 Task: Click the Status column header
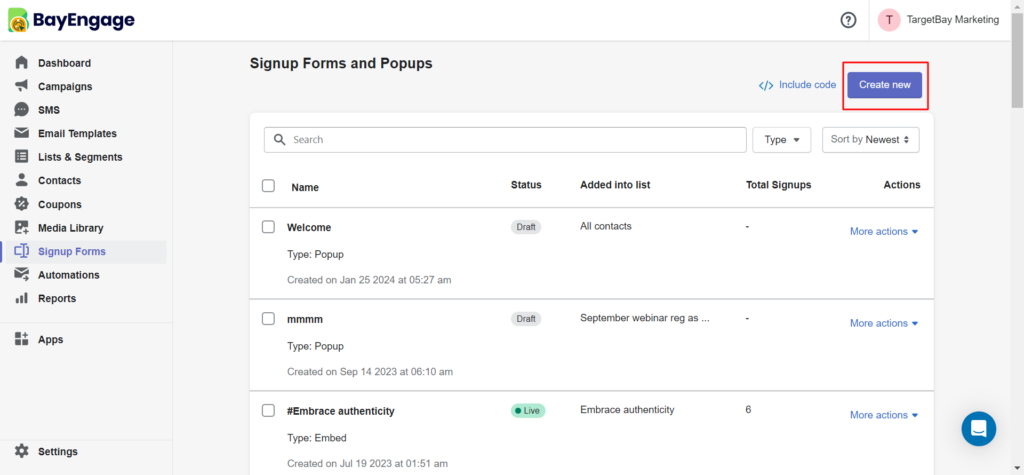coord(526,185)
